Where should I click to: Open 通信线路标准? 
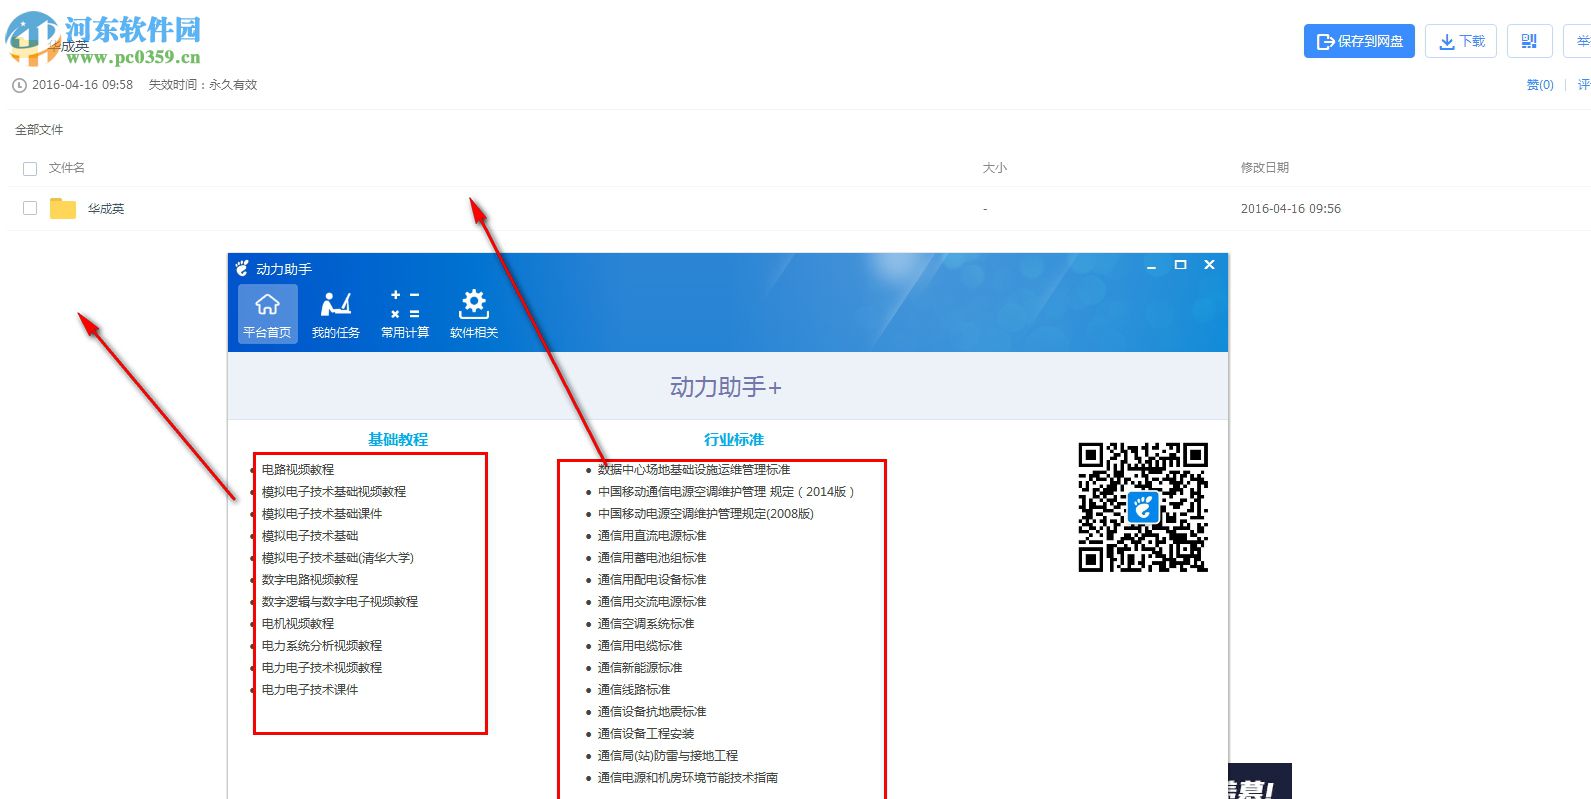(x=634, y=690)
